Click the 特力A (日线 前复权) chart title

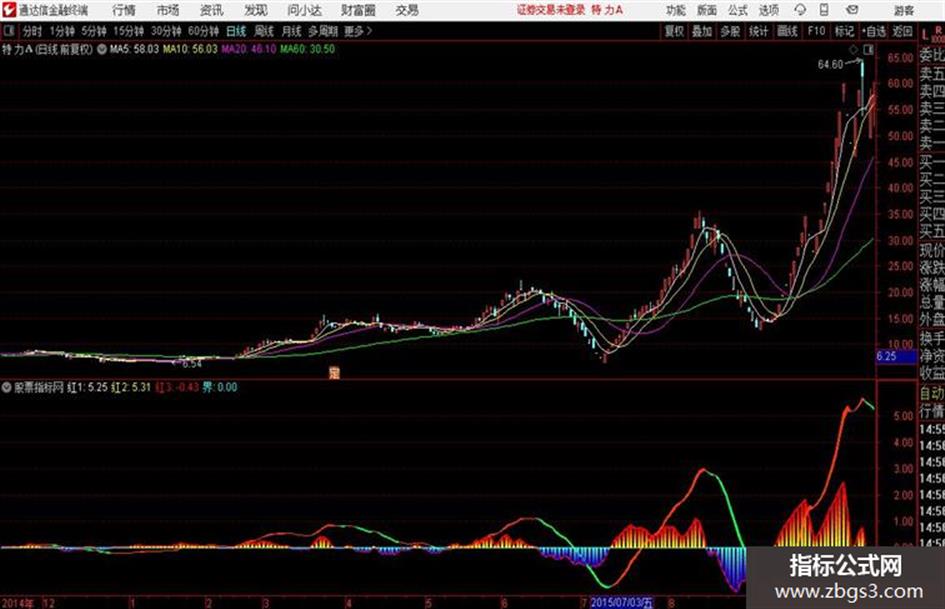pyautogui.click(x=48, y=49)
